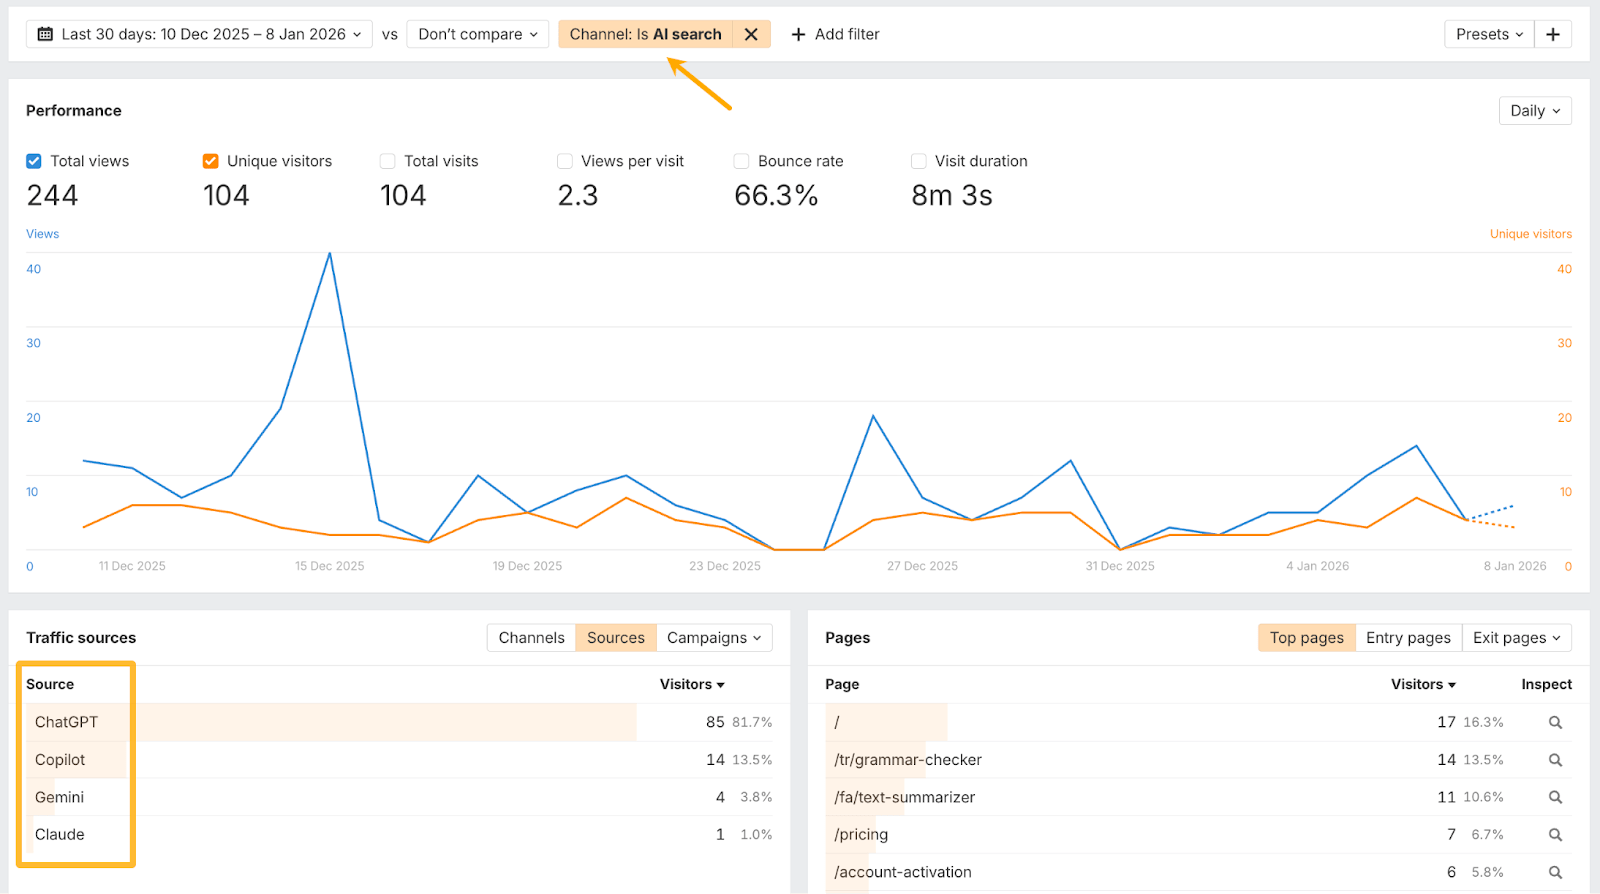
Task: Click the Add filter plus icon
Action: (798, 34)
